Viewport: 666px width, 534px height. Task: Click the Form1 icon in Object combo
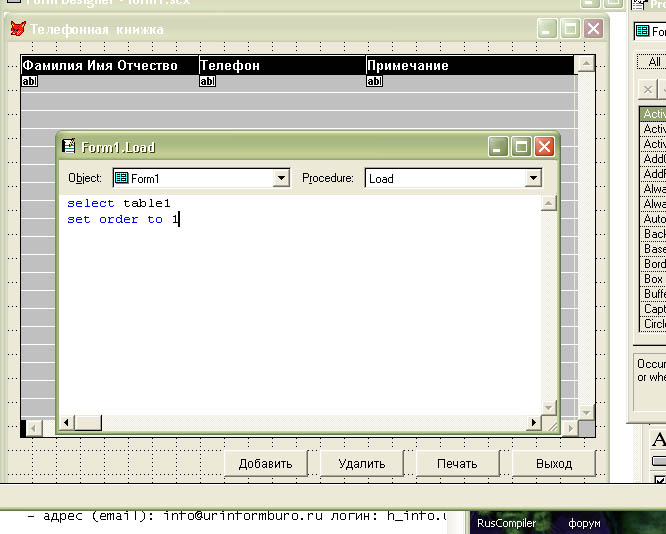click(x=121, y=178)
